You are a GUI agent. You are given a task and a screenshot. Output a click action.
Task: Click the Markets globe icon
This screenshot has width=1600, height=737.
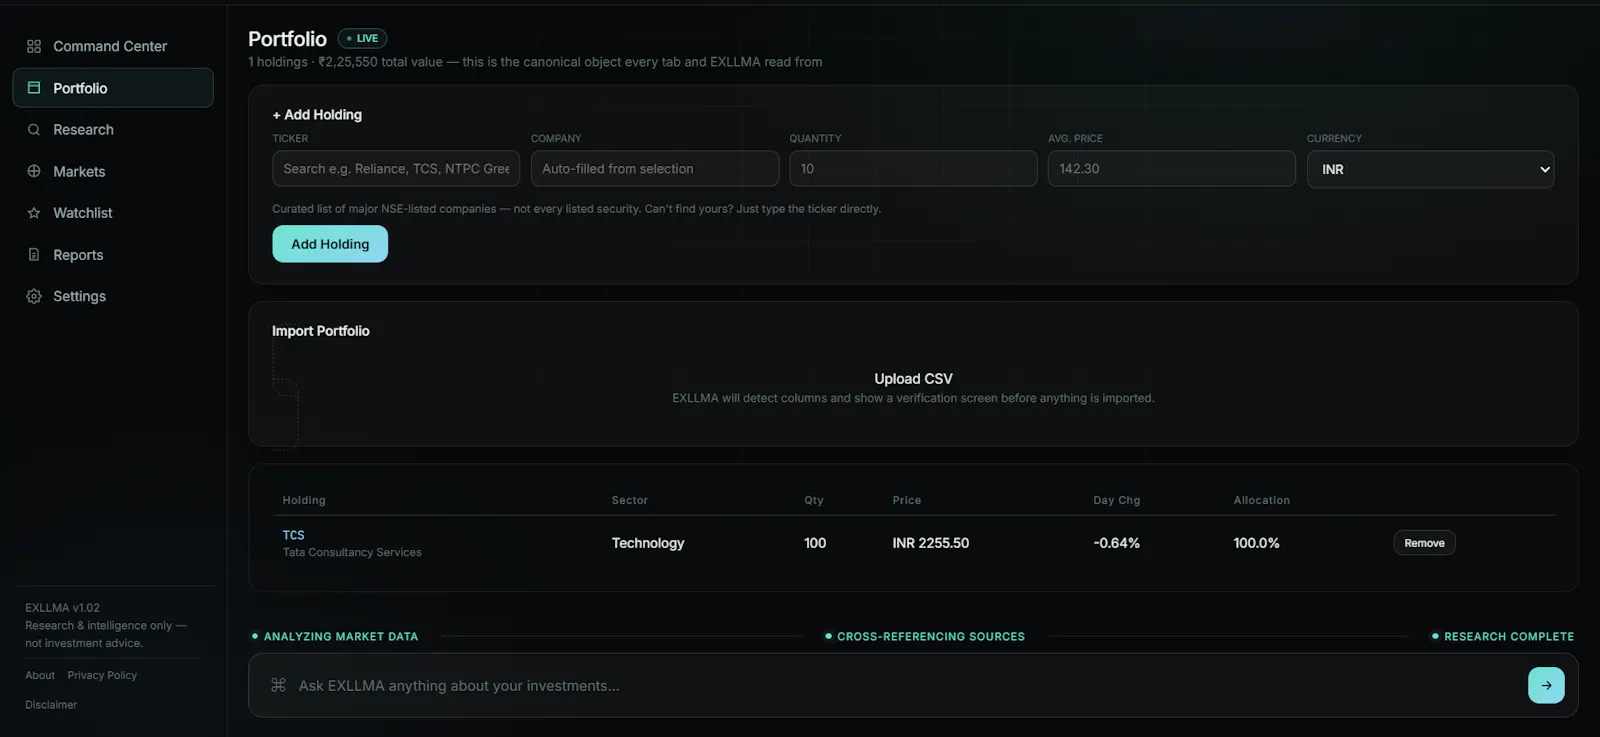[34, 171]
